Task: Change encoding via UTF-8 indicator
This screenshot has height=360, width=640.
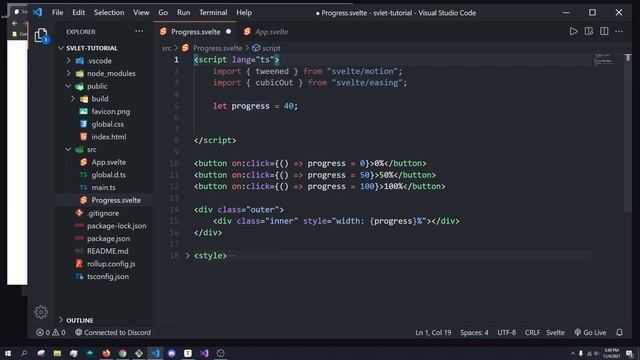Action: coord(506,332)
